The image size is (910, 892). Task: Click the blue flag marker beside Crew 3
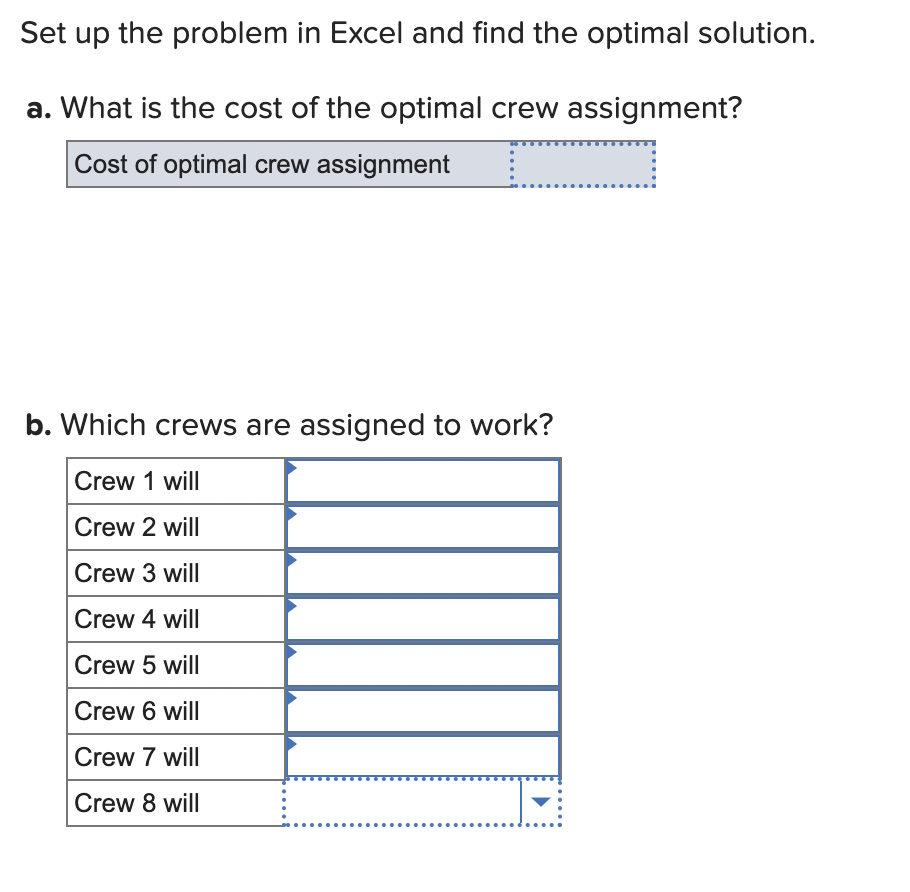coord(290,558)
